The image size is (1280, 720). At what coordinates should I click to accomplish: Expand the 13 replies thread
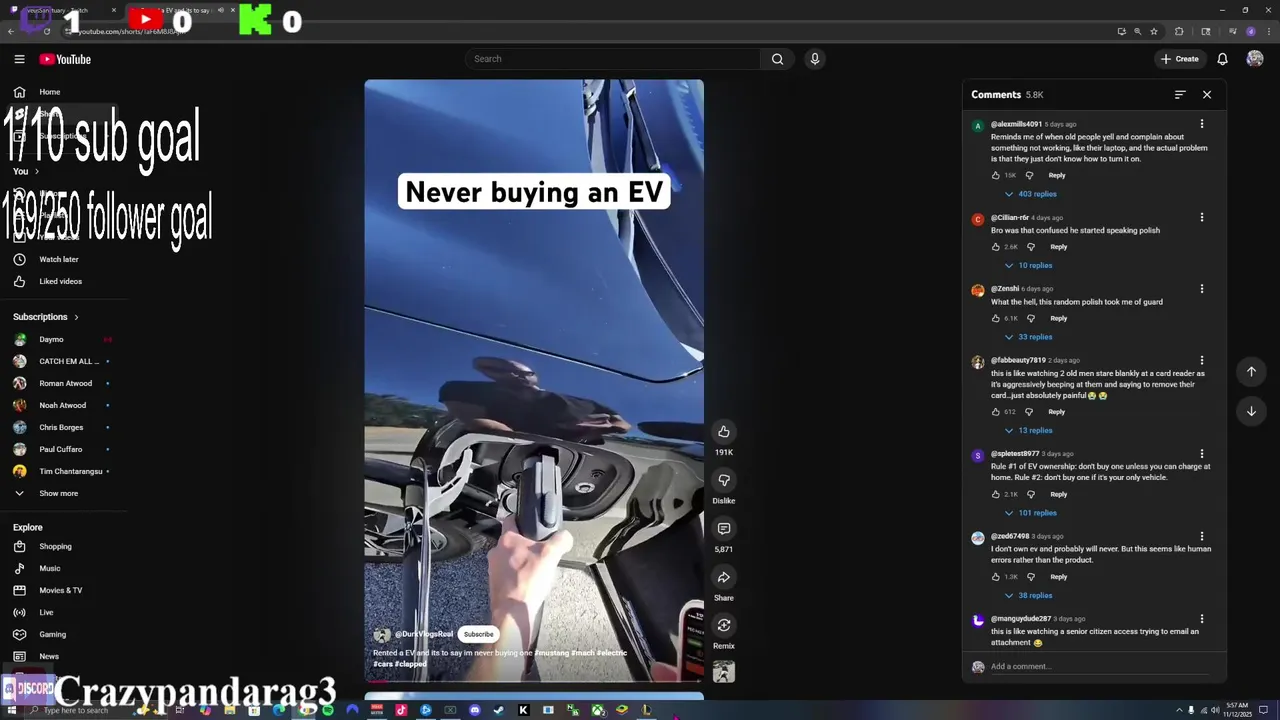pyautogui.click(x=1029, y=431)
